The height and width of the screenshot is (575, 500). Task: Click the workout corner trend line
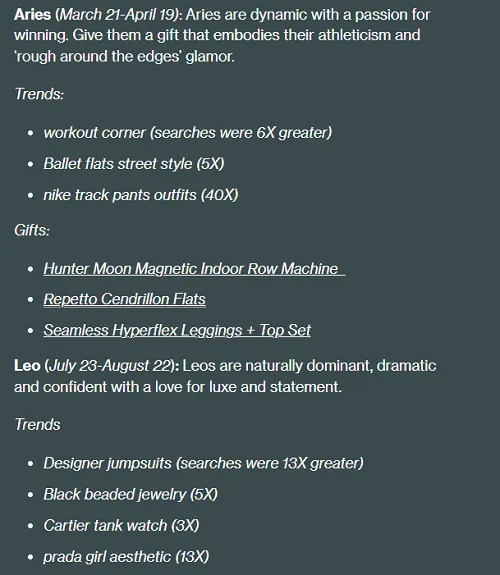(187, 132)
